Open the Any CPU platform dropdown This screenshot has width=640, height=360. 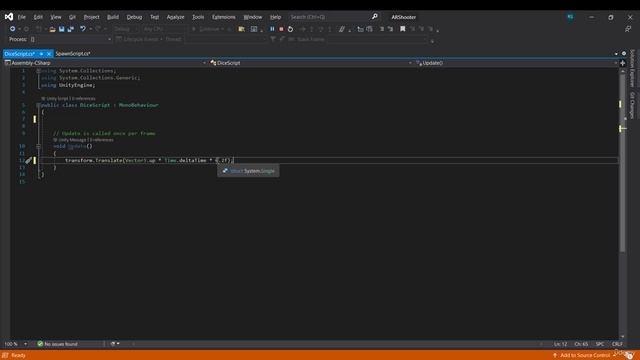click(163, 29)
